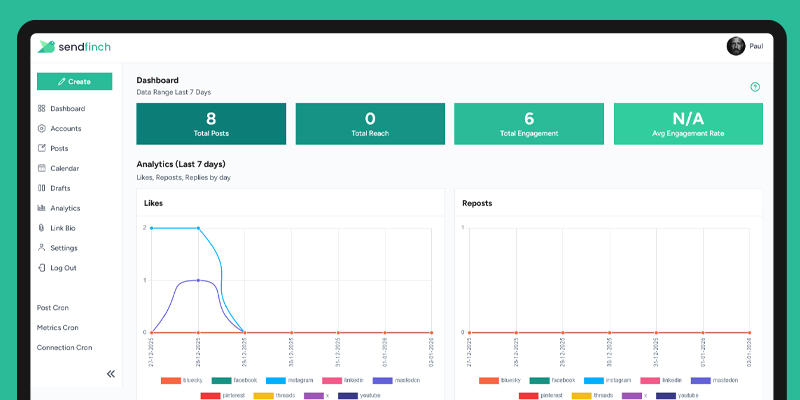
Task: Open Analytics via the bar chart icon
Action: 41,208
